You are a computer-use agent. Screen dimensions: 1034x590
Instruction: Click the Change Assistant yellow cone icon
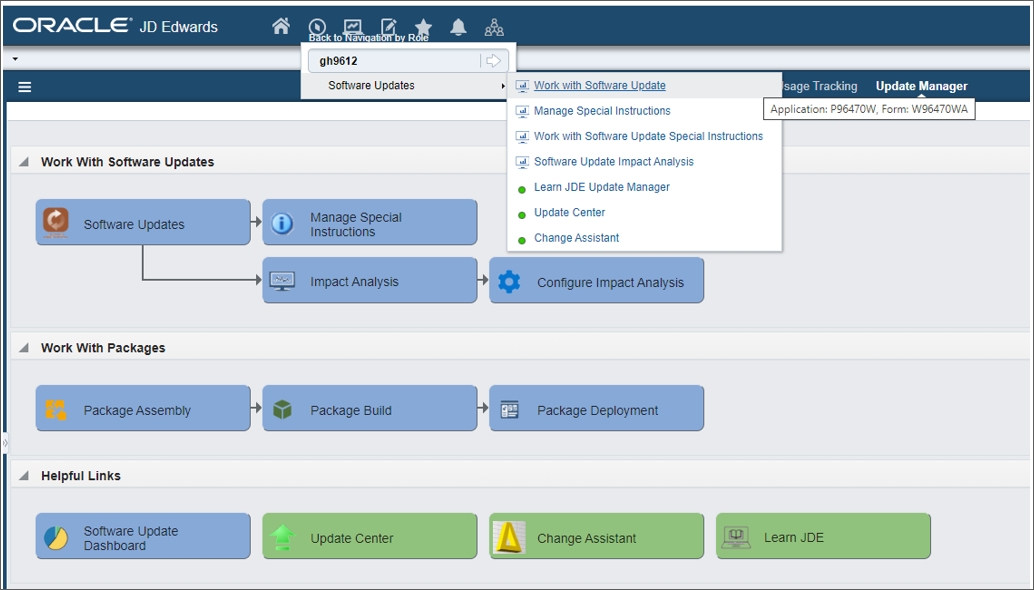[x=509, y=537]
